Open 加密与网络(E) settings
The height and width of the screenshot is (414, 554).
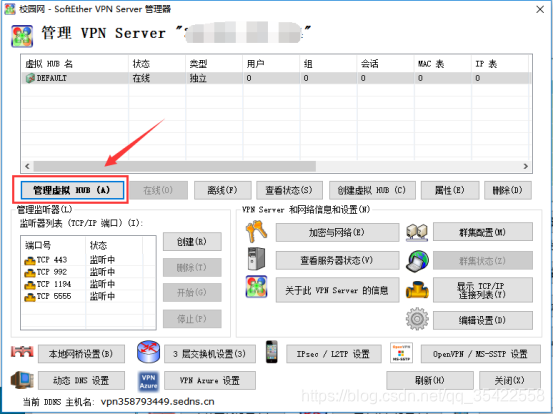coord(337,232)
